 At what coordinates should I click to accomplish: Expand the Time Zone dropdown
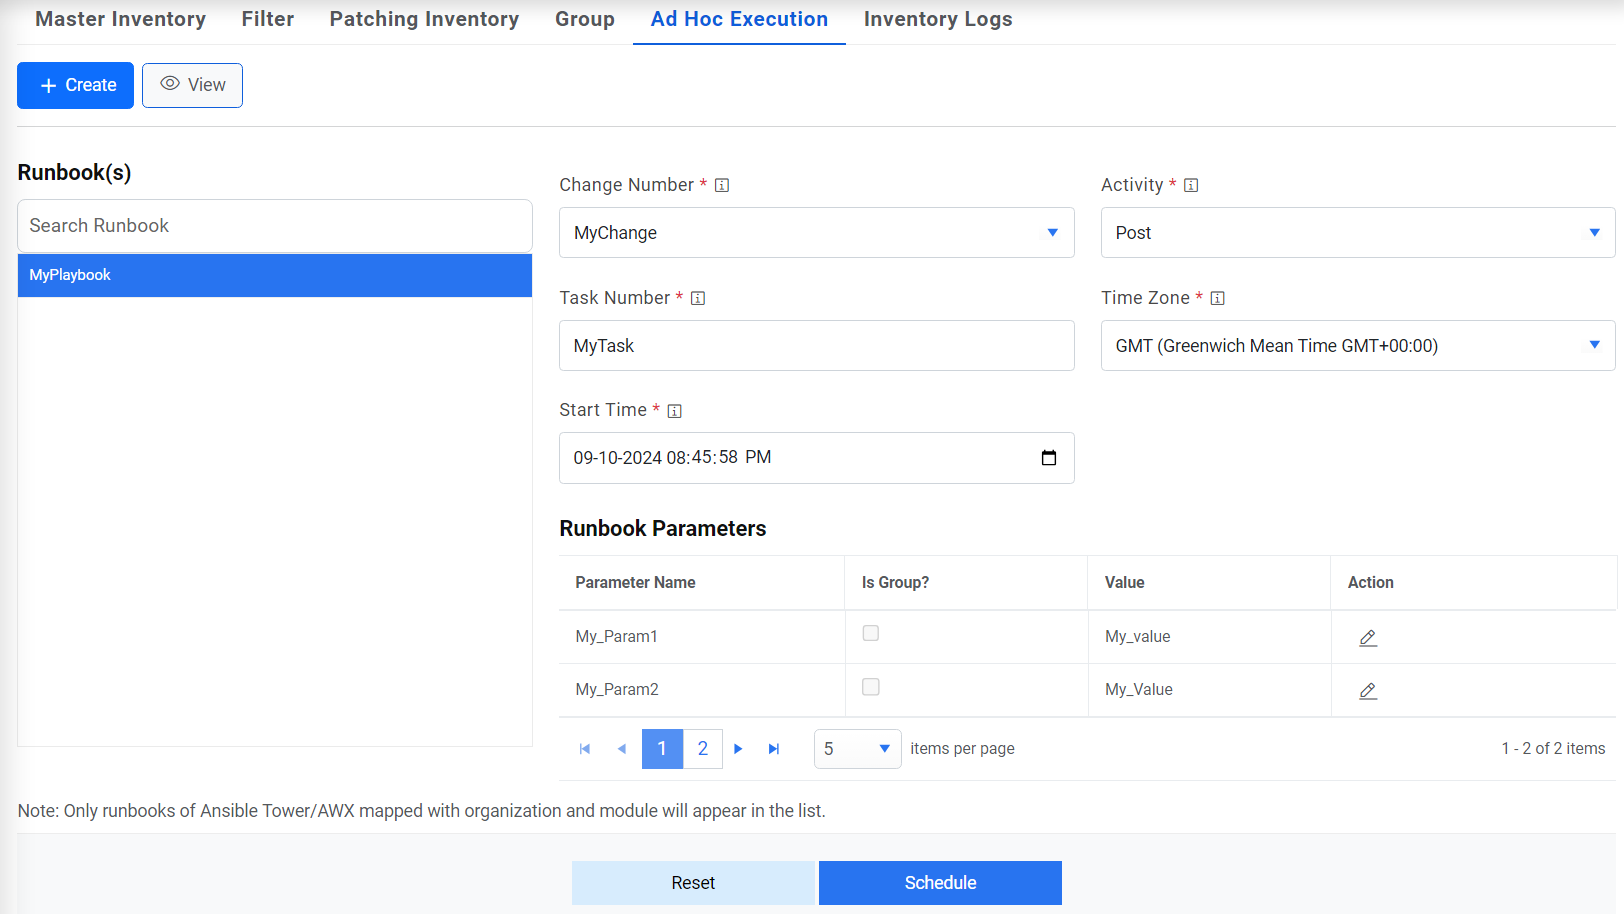1594,345
